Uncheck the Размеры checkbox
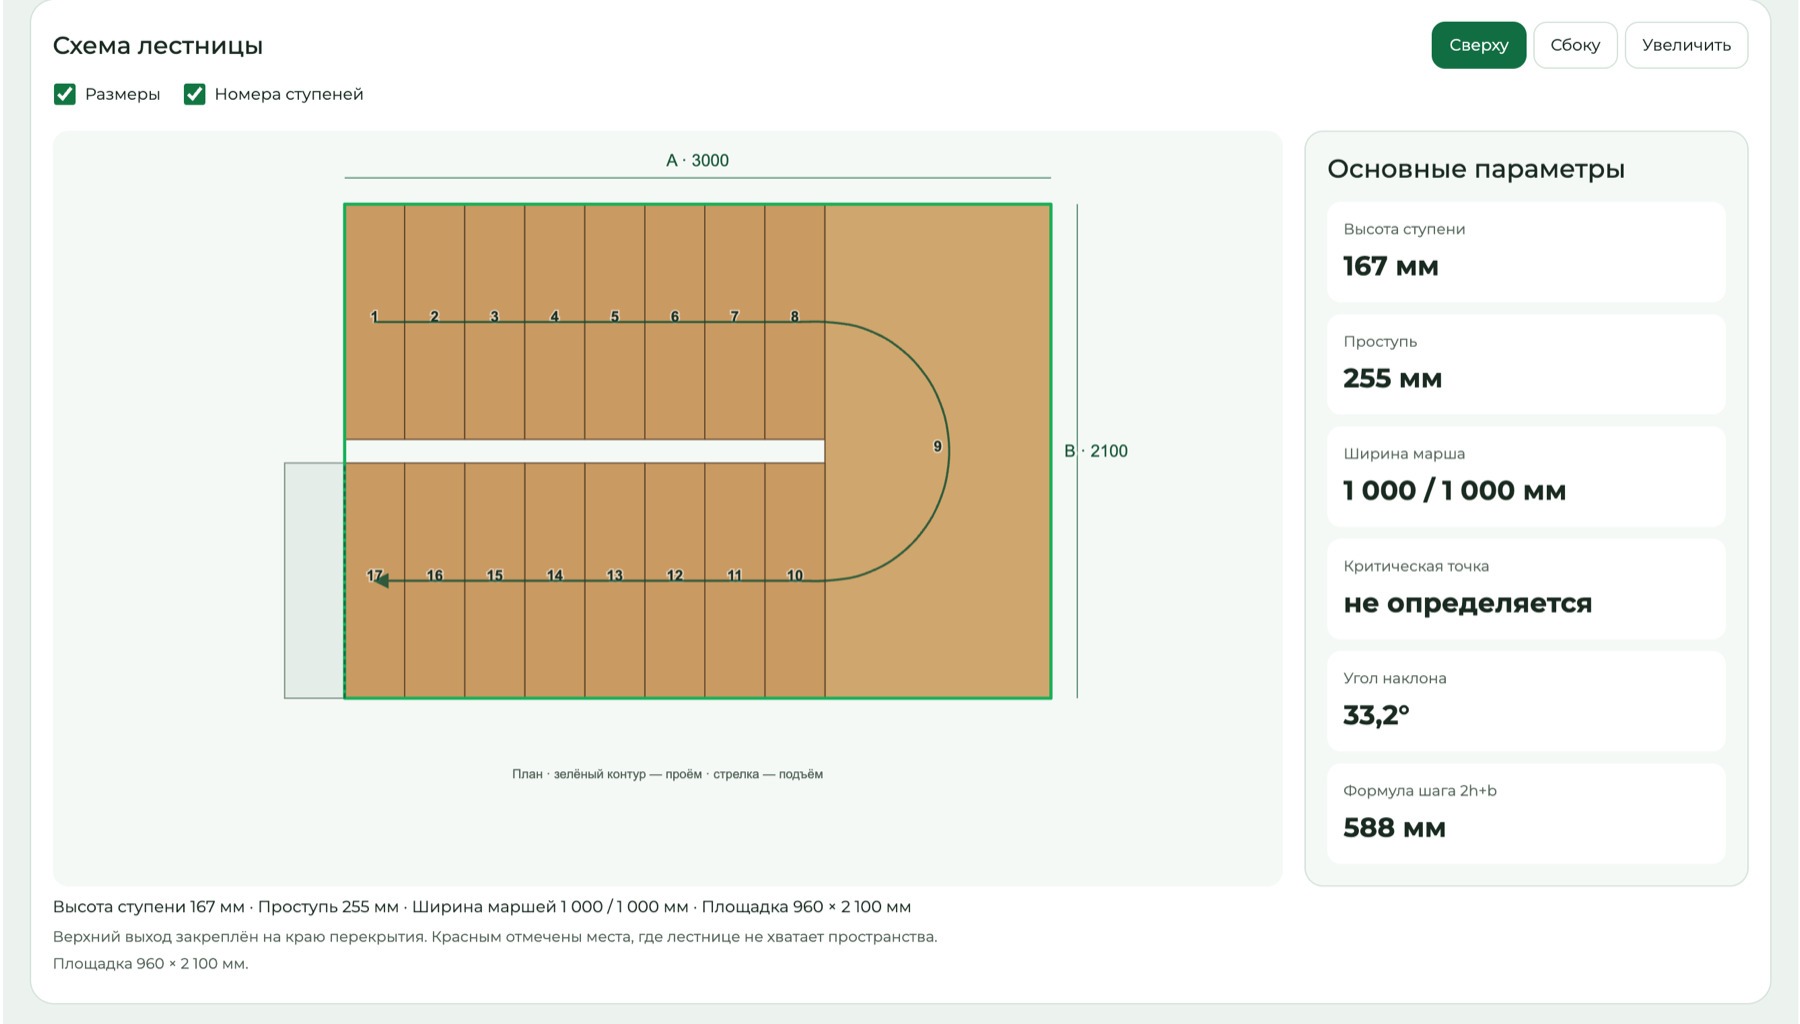 [x=65, y=94]
